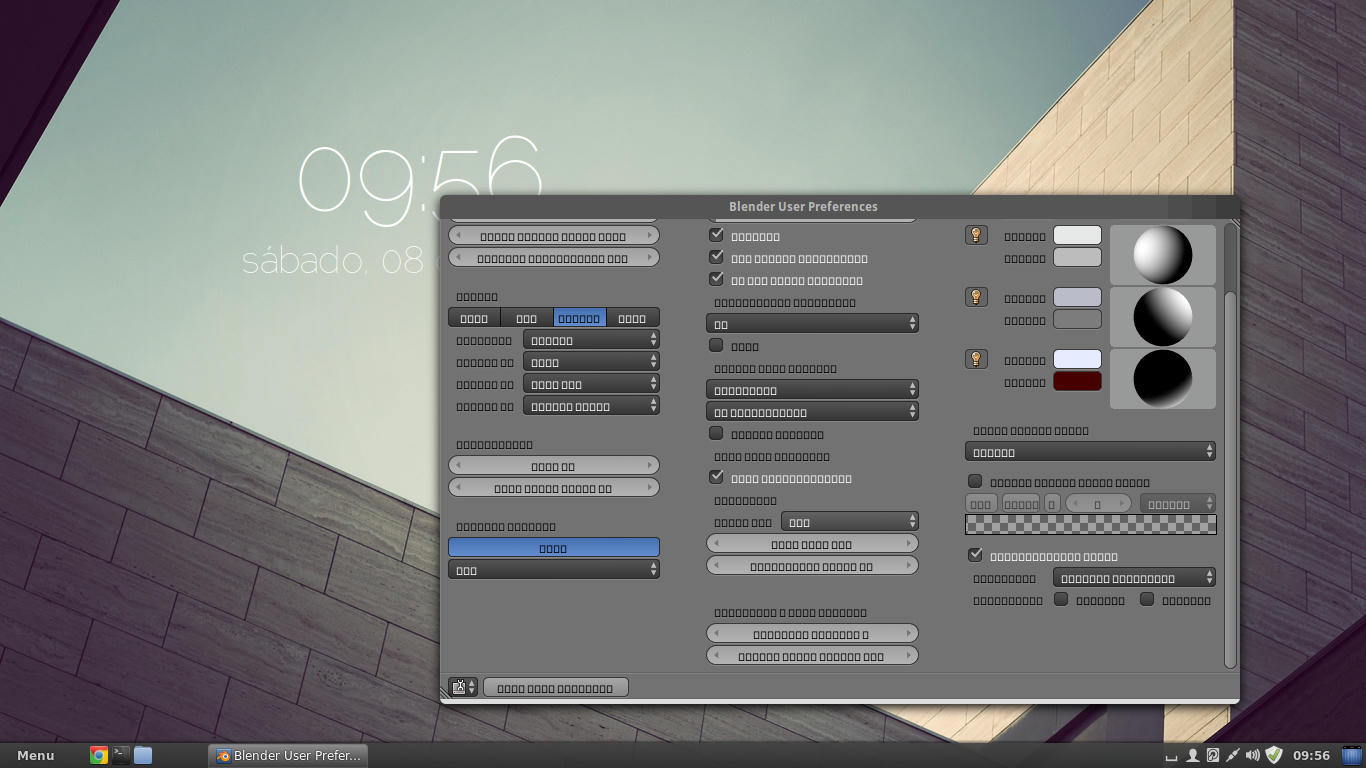Select the first sound device segment, None

tap(474, 318)
